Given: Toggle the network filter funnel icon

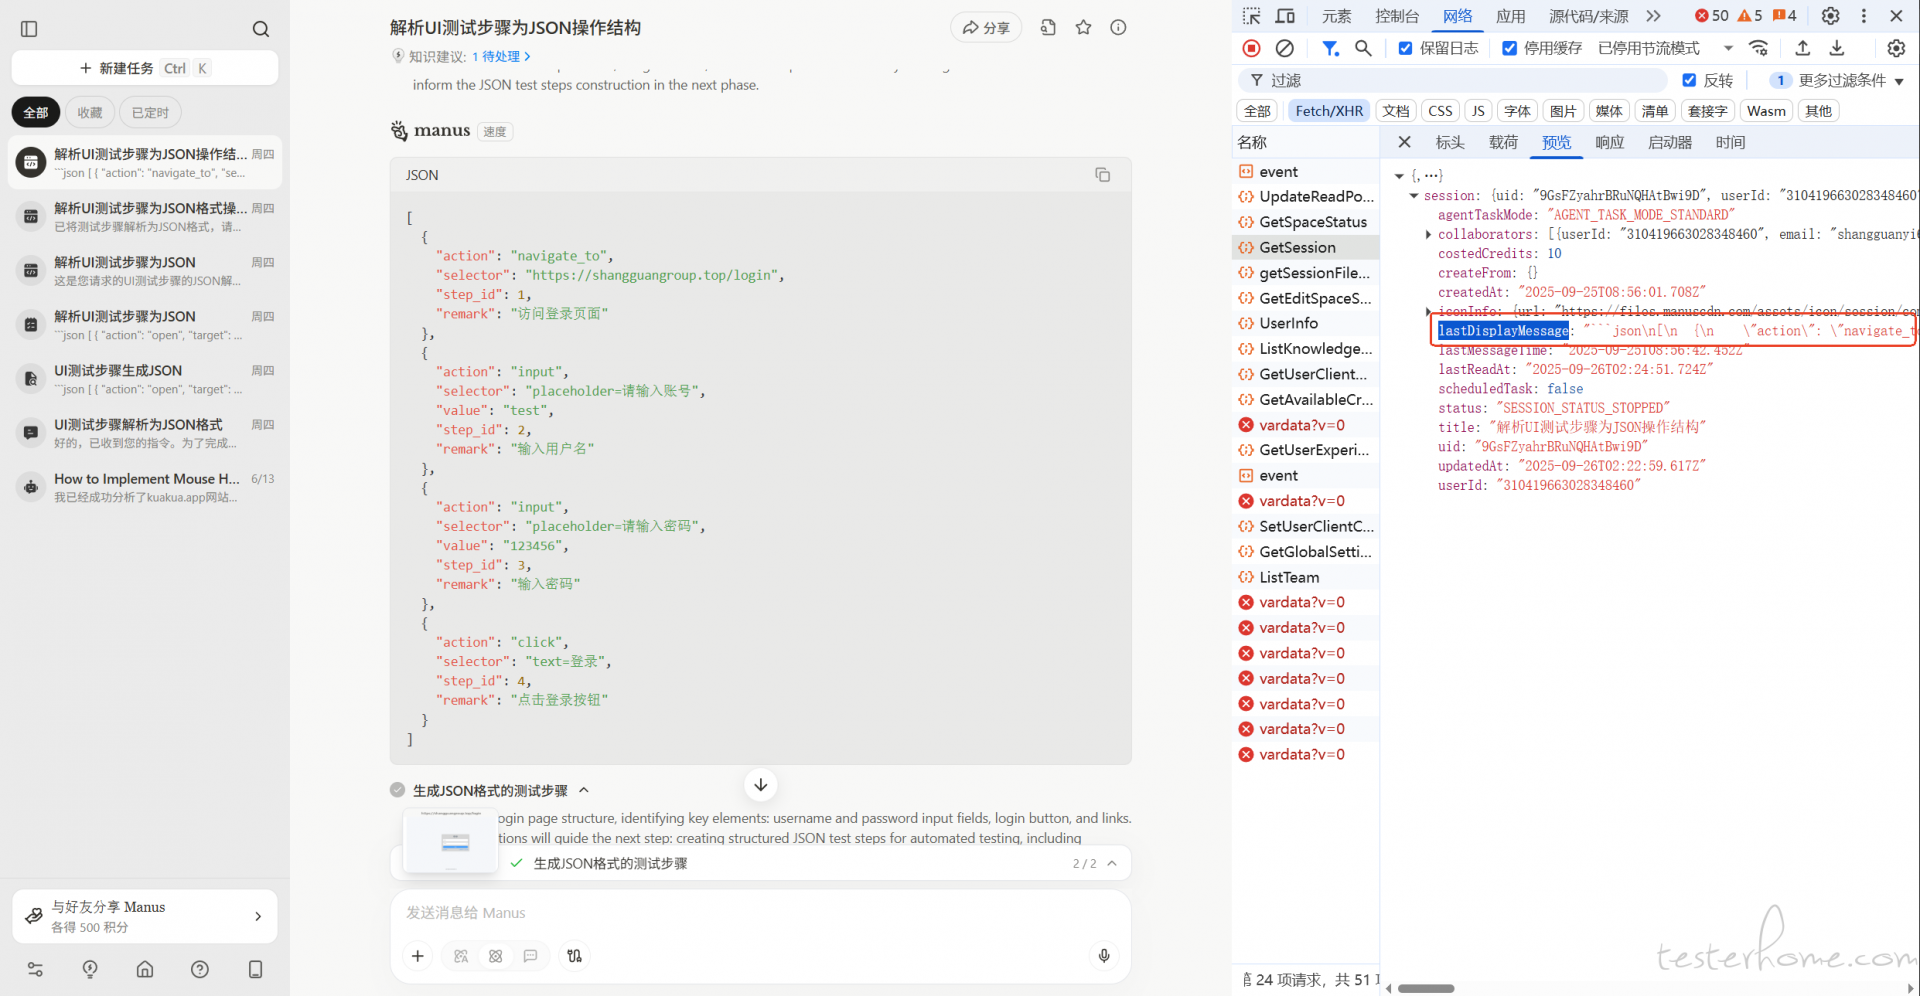Looking at the screenshot, I should click(x=1330, y=48).
